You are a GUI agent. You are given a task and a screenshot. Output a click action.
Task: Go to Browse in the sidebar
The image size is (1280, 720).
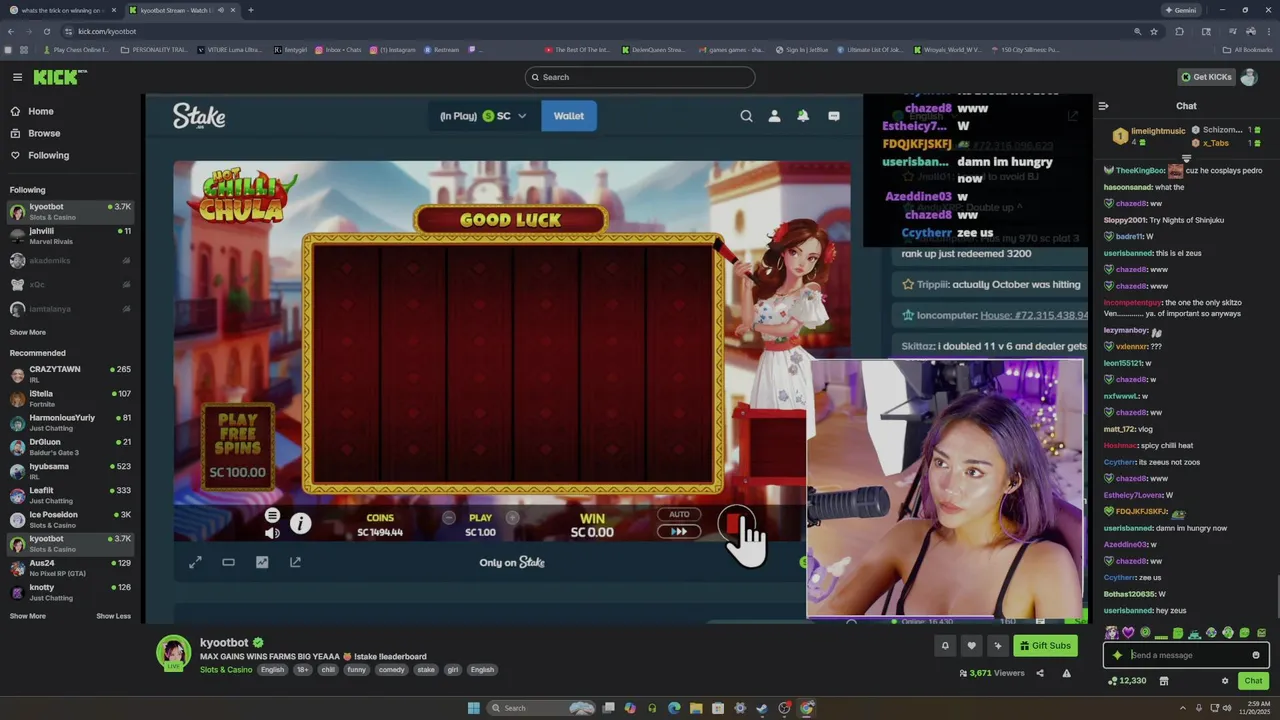(x=35, y=133)
